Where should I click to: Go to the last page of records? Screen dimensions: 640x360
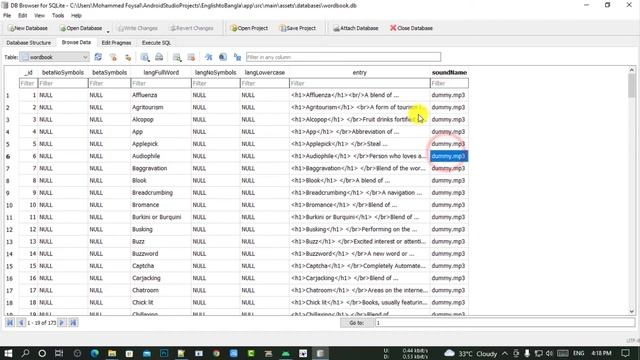(73, 323)
